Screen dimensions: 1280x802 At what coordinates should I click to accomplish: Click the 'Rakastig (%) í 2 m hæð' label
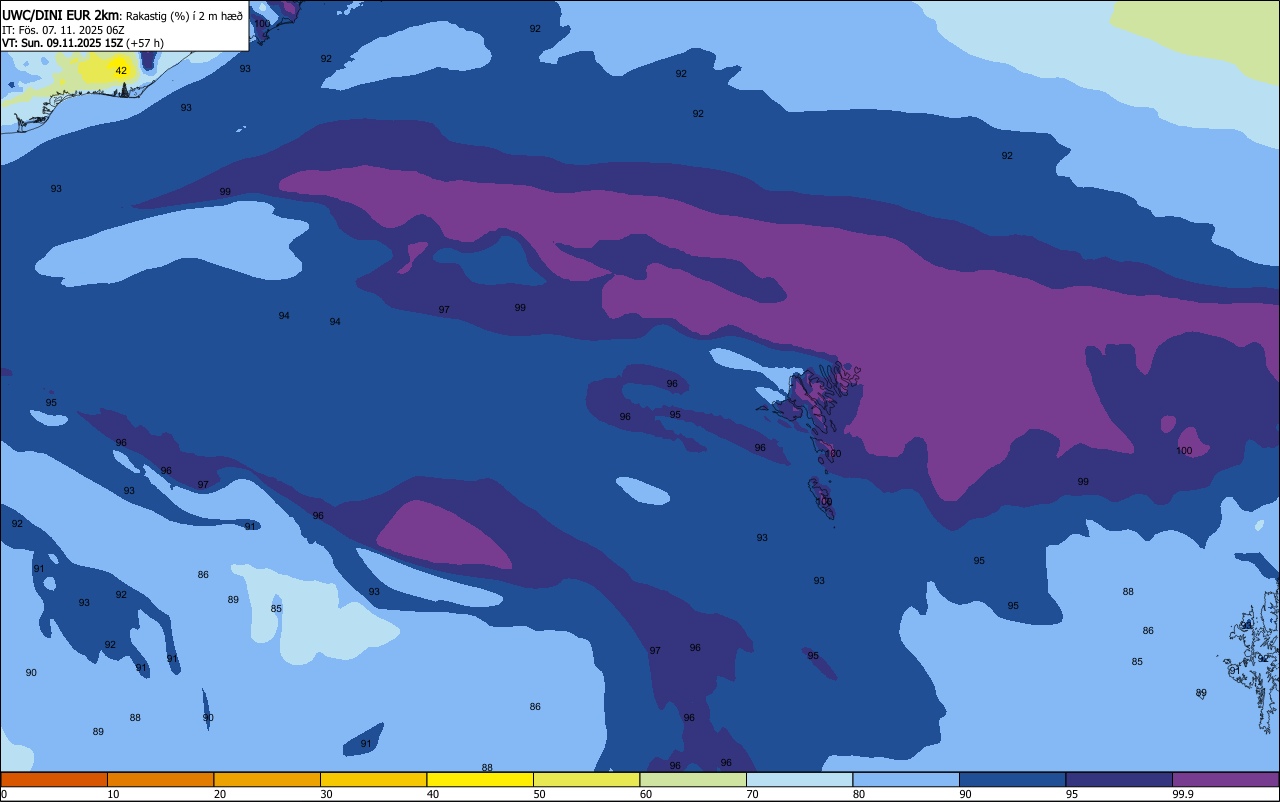[184, 16]
